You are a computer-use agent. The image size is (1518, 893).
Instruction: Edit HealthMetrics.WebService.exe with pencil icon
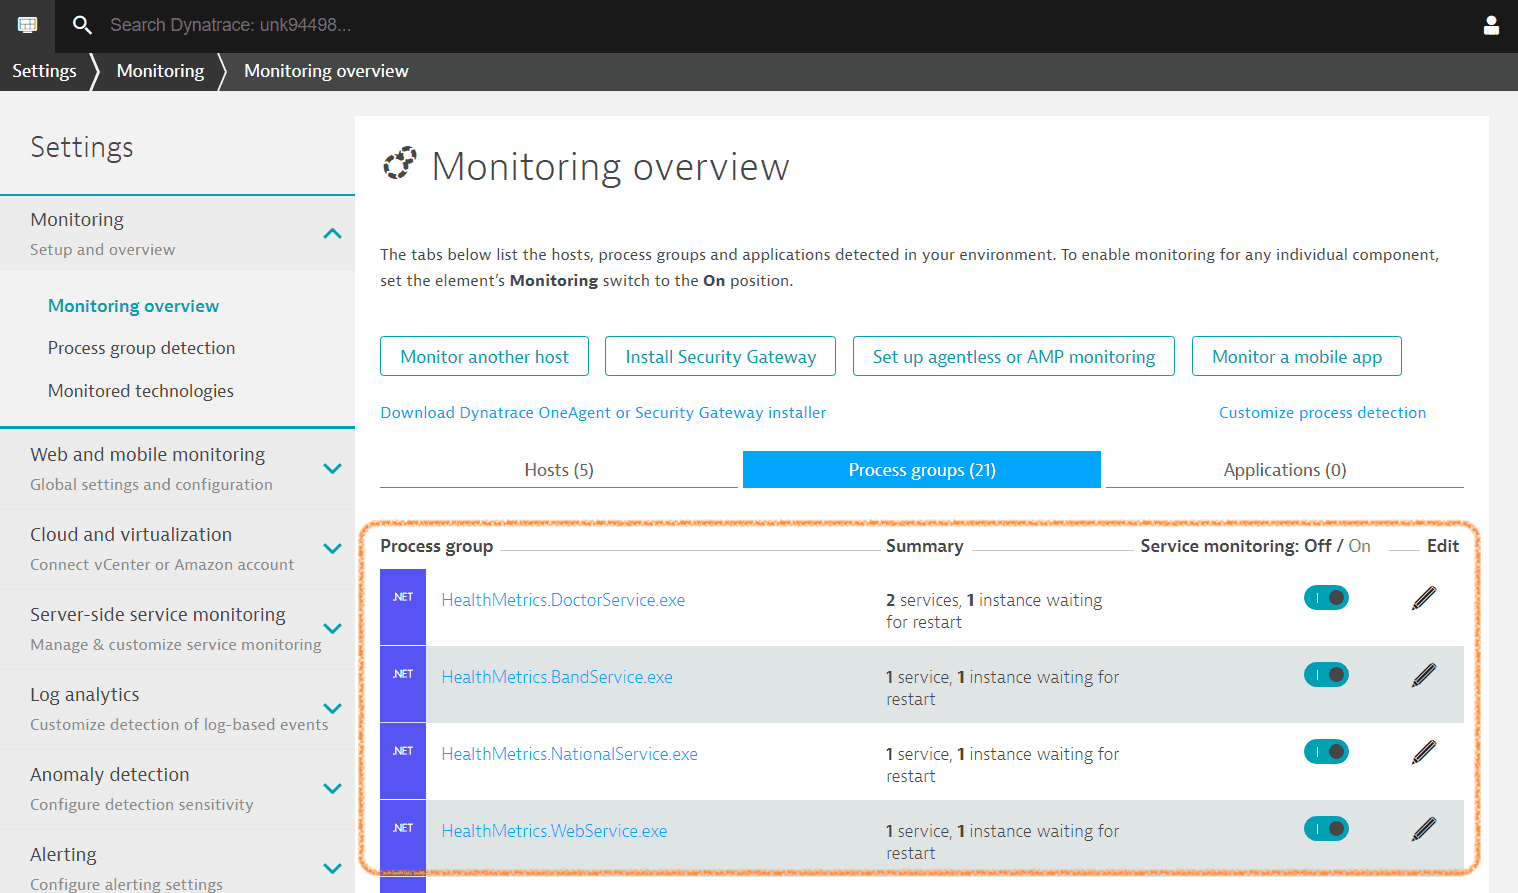(x=1424, y=829)
